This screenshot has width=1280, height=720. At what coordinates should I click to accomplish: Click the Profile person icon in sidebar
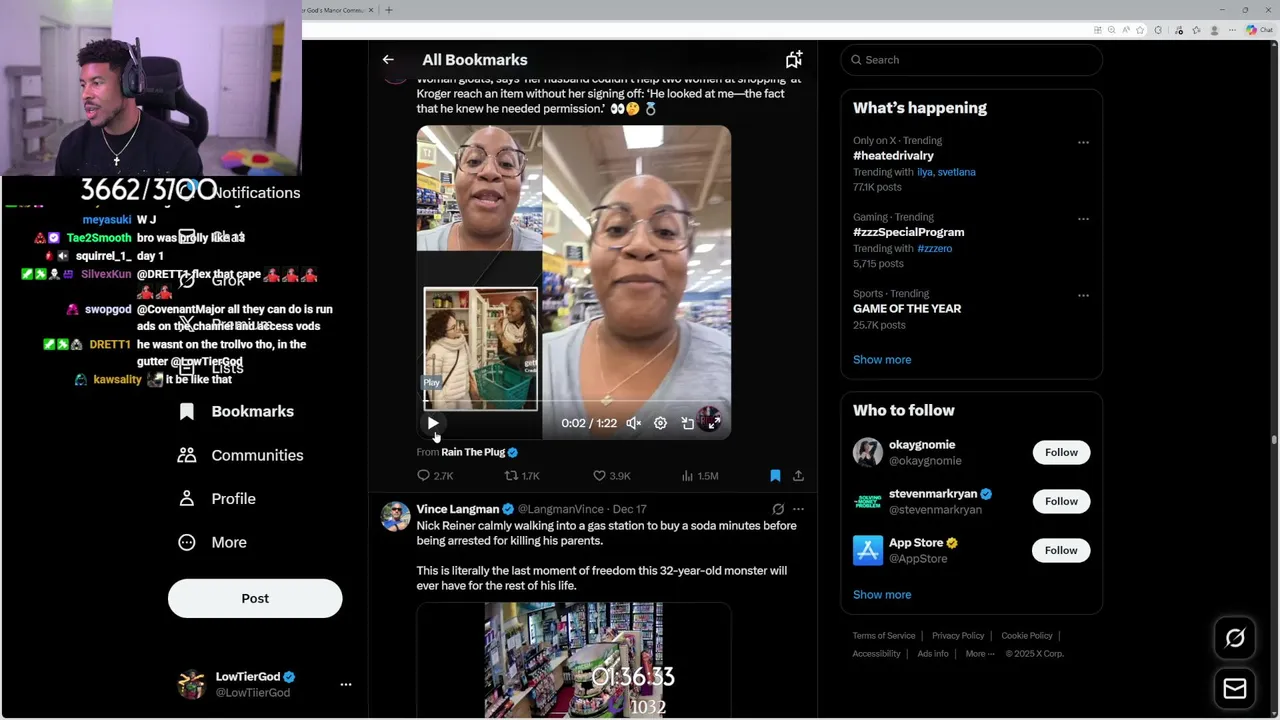click(187, 498)
